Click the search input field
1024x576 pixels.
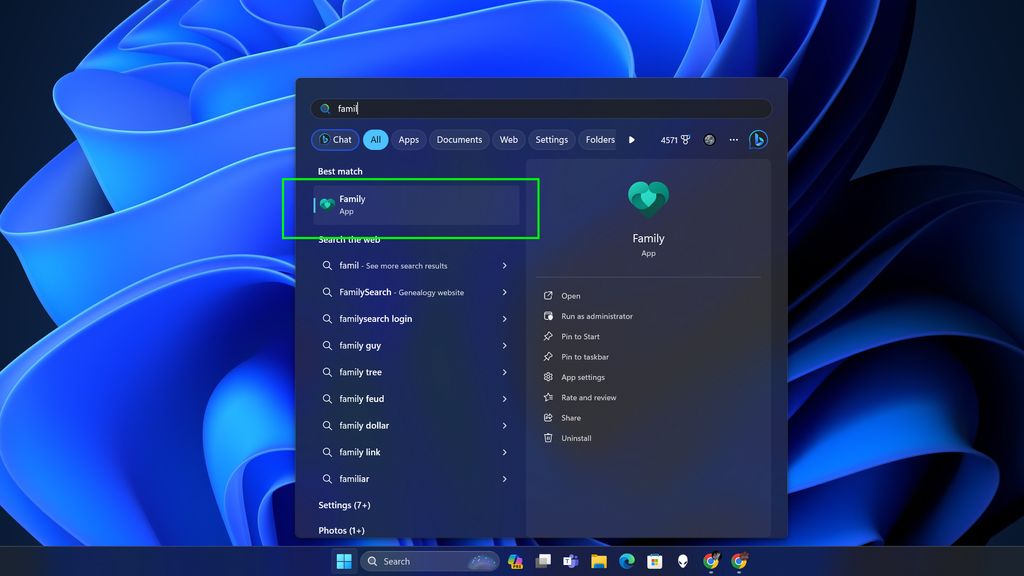coord(543,108)
